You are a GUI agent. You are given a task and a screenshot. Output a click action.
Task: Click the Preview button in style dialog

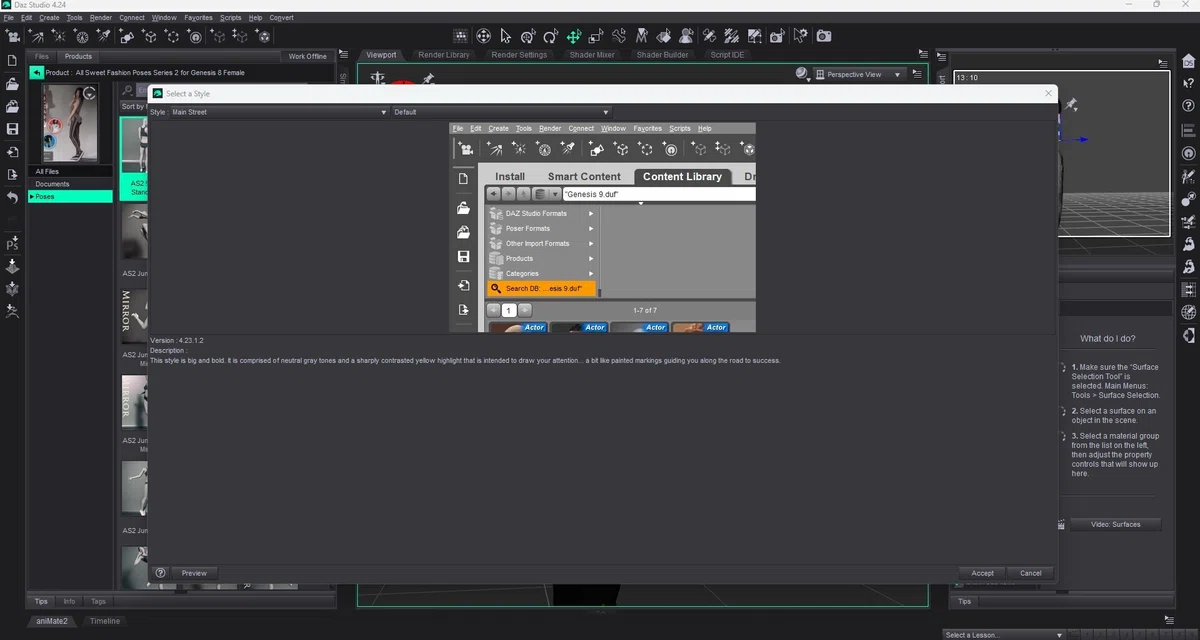pyautogui.click(x=194, y=573)
